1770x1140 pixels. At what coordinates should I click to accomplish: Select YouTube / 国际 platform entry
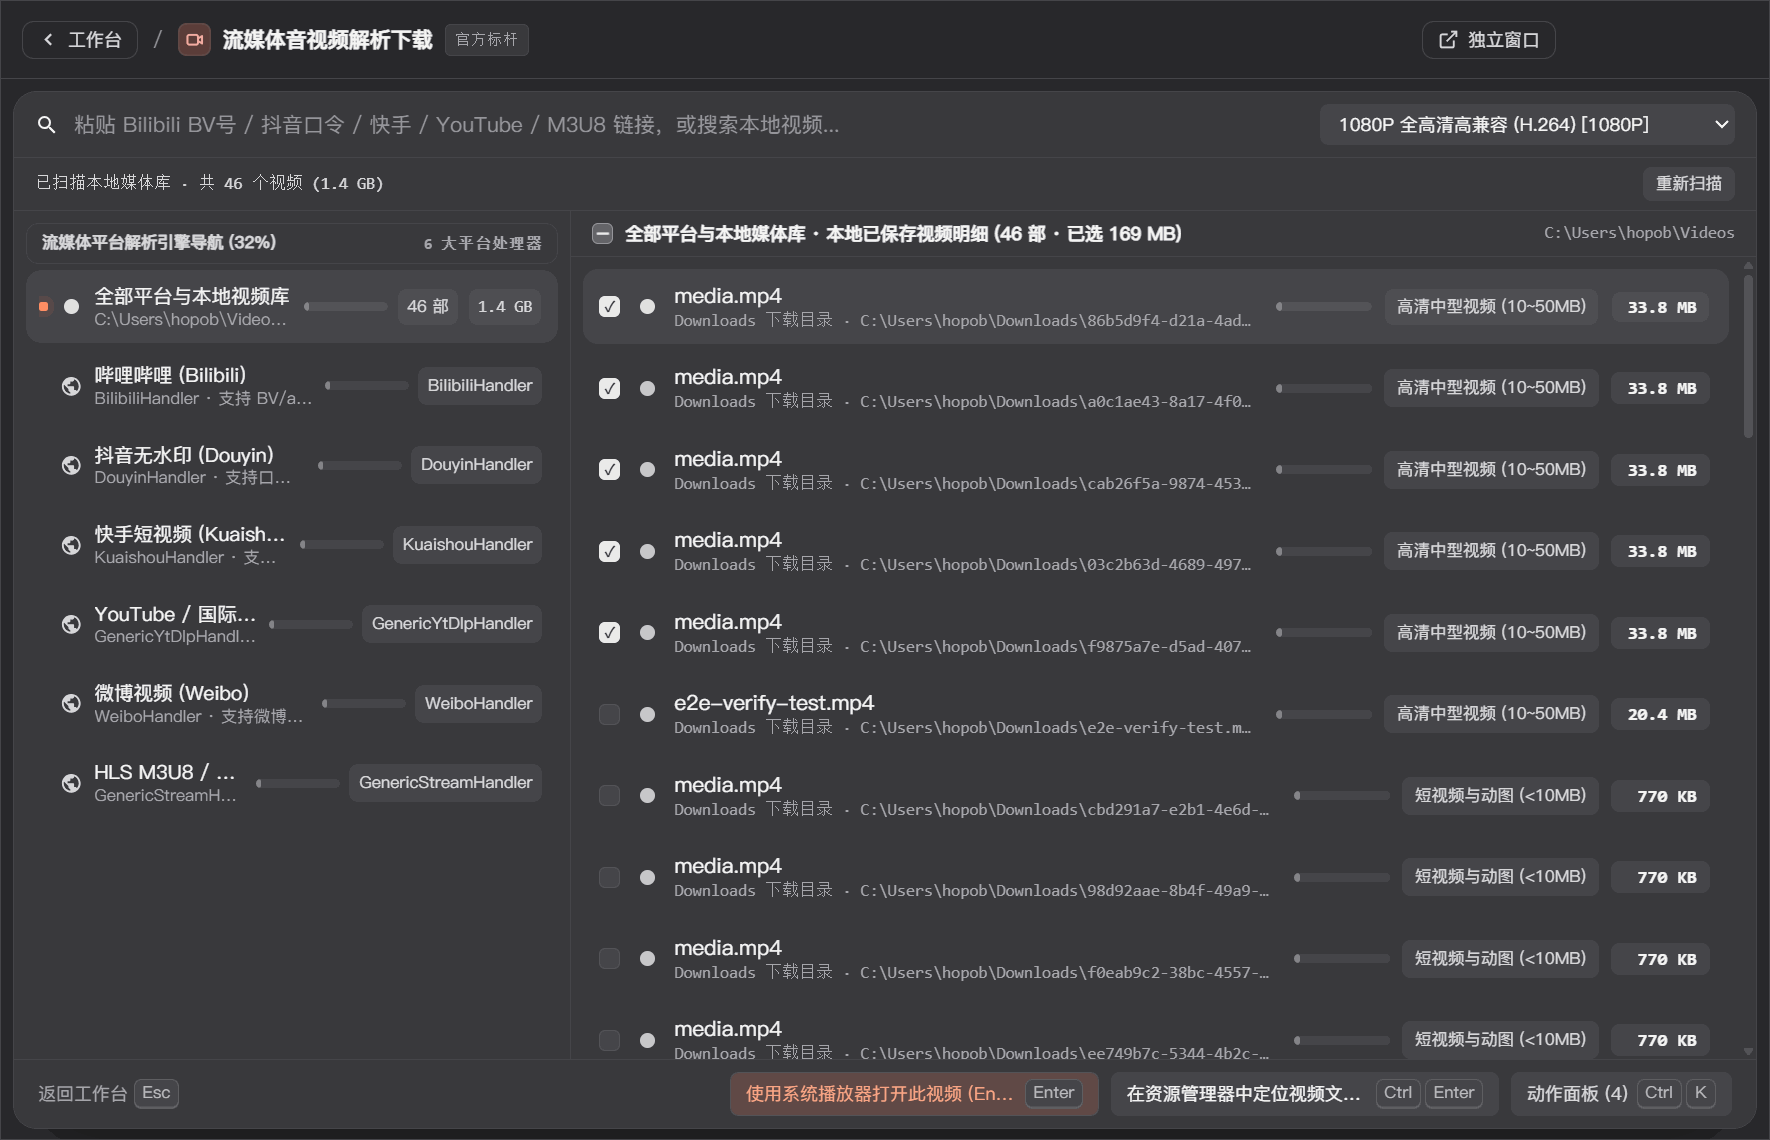point(291,624)
